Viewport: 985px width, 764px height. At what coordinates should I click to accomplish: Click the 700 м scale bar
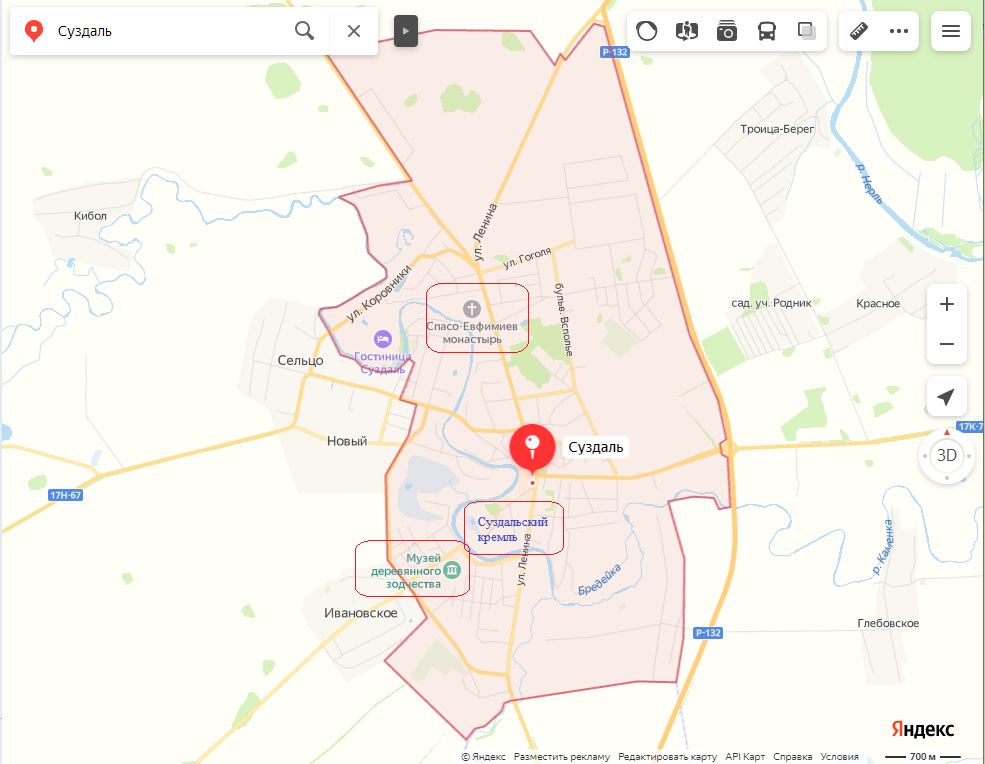[923, 756]
